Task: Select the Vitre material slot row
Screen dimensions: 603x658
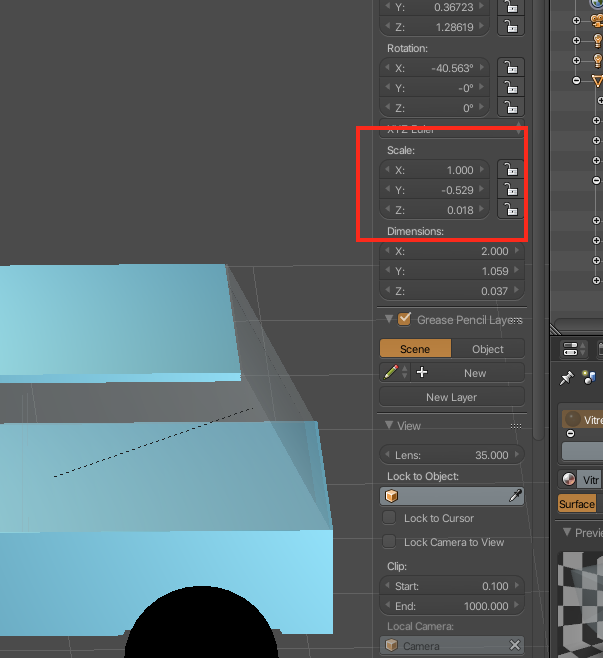Action: tap(582, 419)
